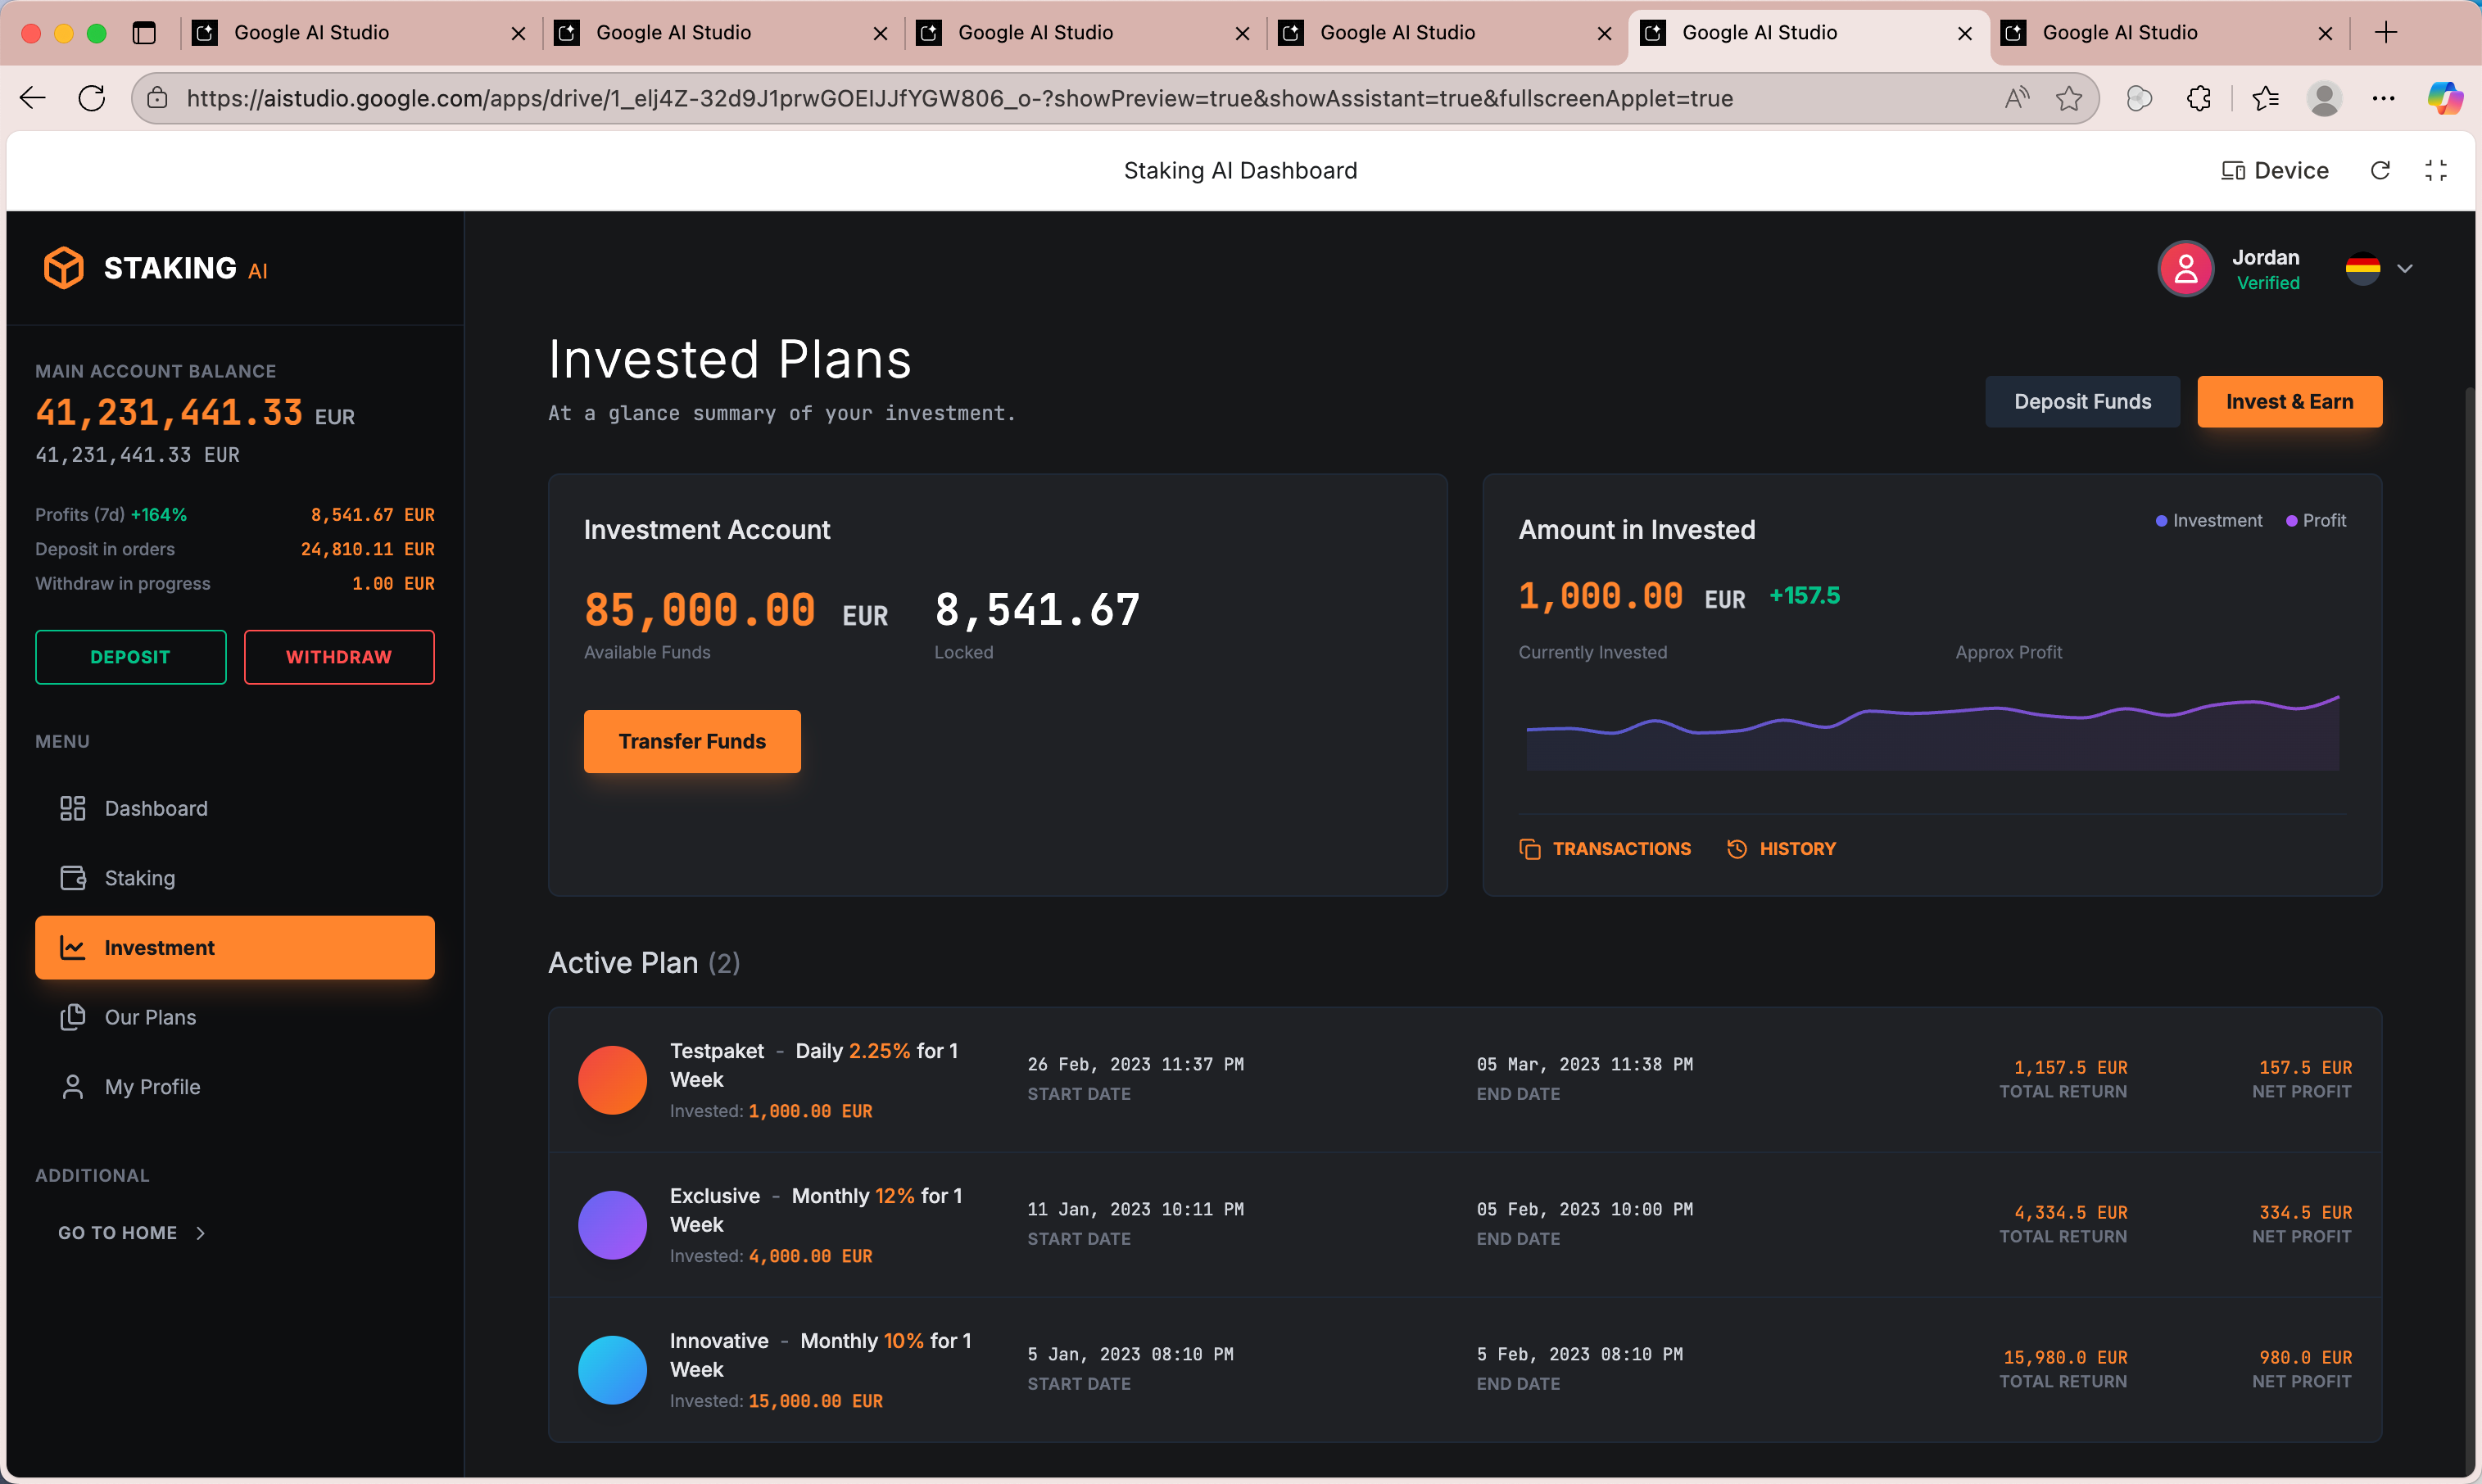Click the Transactions copy icon
This screenshot has width=2482, height=1484.
(x=1529, y=849)
